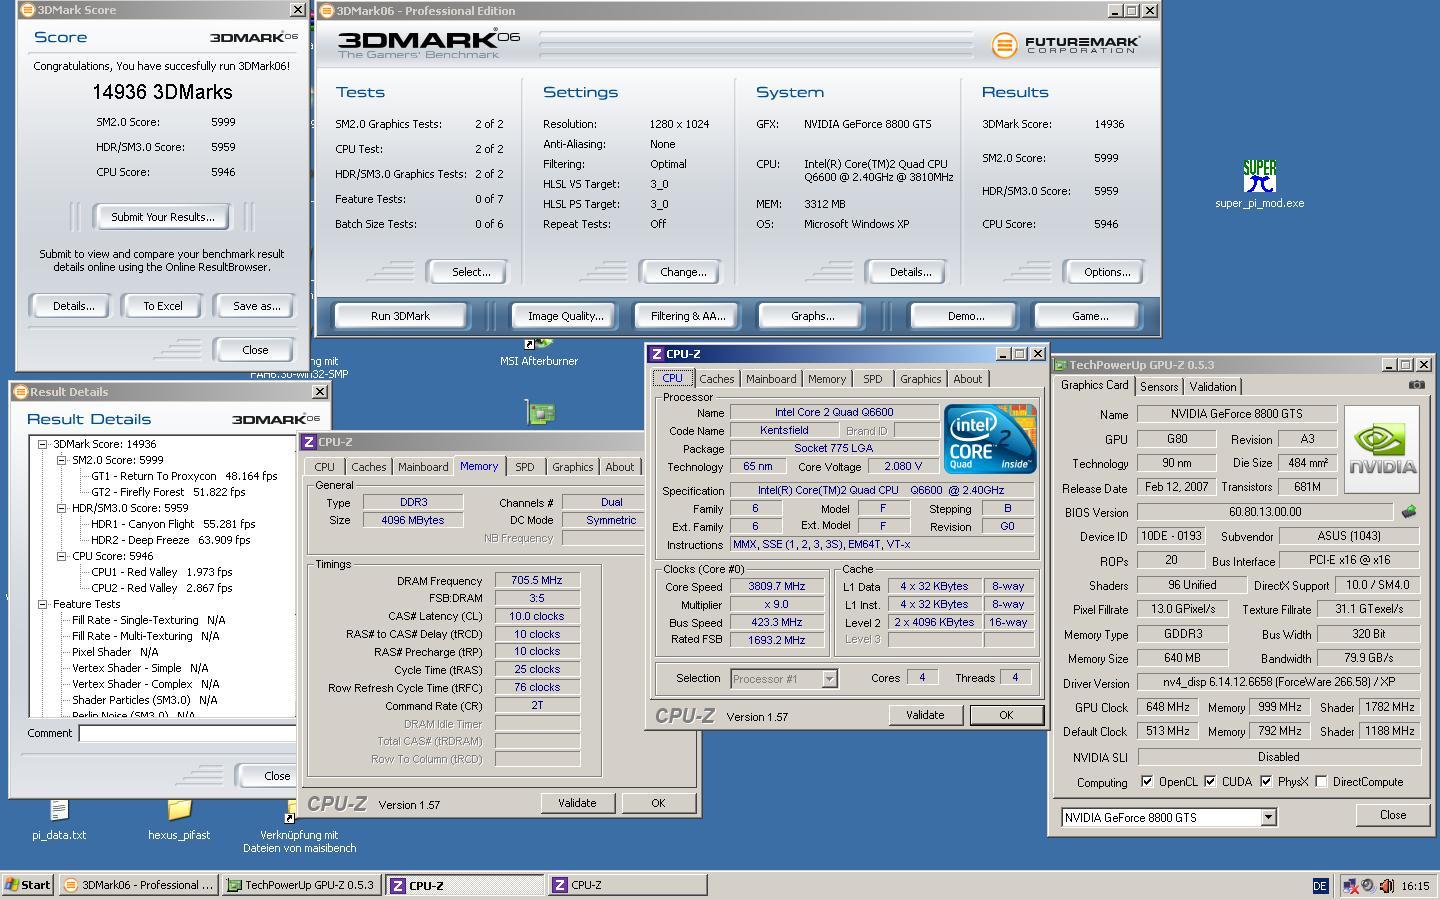The image size is (1440, 900).
Task: Click Save as button in score window
Action: [256, 306]
